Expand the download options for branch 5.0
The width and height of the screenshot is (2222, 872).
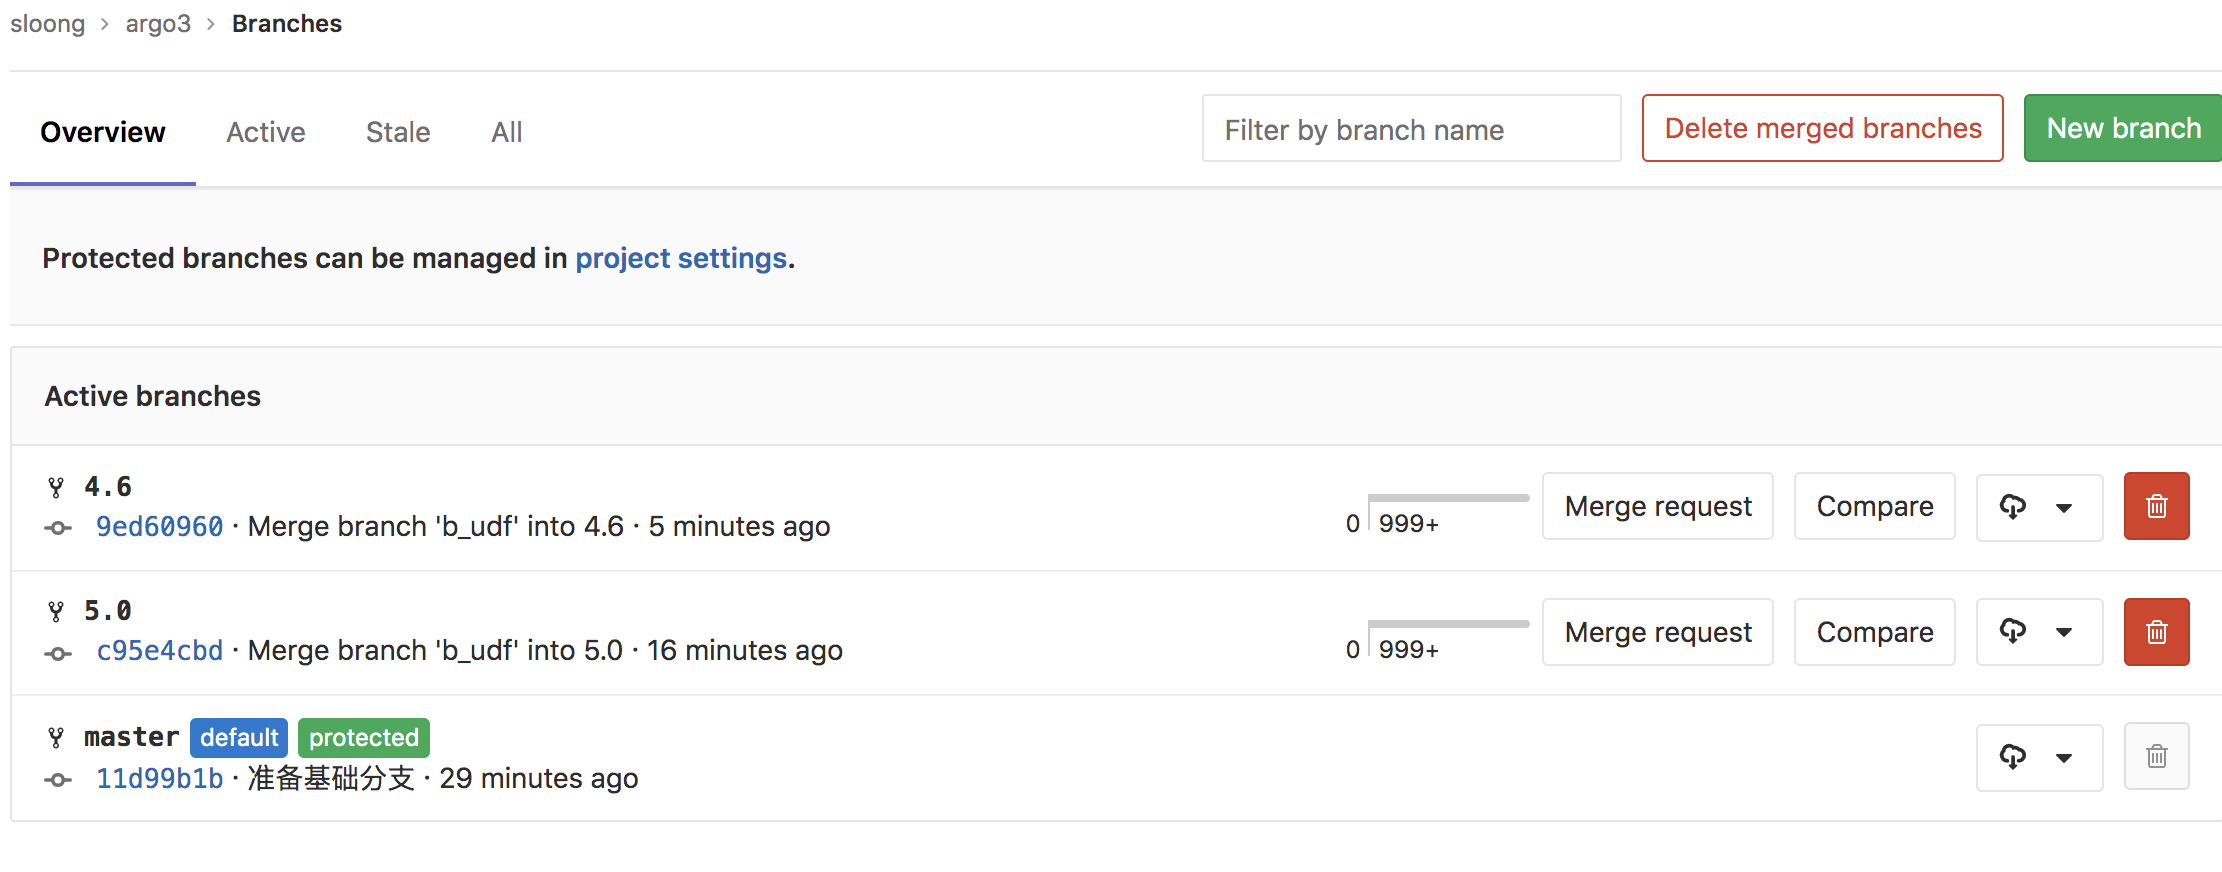tap(2066, 631)
